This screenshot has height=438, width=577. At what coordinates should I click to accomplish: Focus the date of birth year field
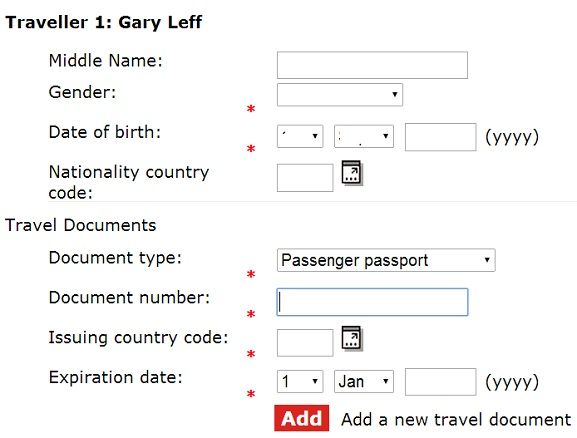440,137
